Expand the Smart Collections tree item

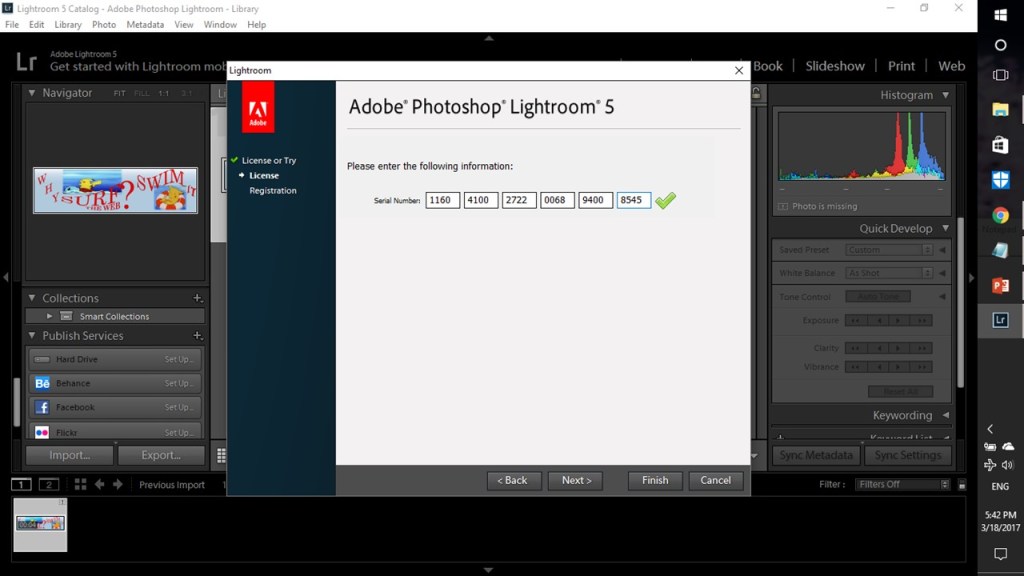50,316
